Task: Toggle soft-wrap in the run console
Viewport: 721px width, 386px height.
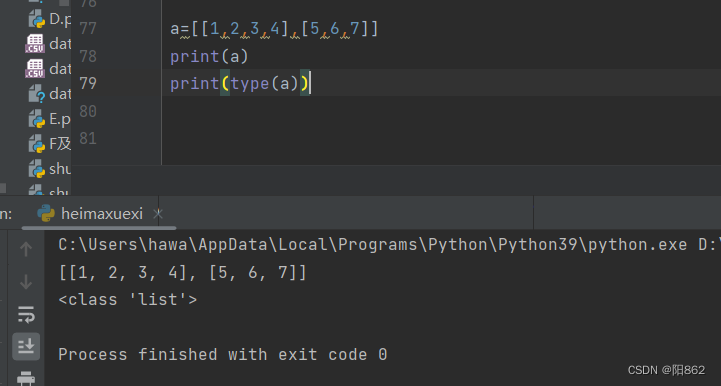Action: pyautogui.click(x=26, y=315)
